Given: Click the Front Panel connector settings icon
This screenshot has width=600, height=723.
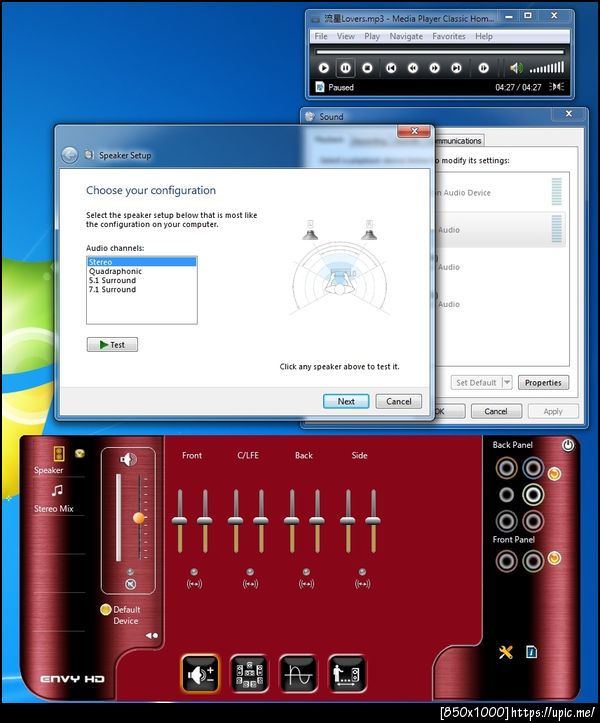Looking at the screenshot, I should click(x=554, y=558).
